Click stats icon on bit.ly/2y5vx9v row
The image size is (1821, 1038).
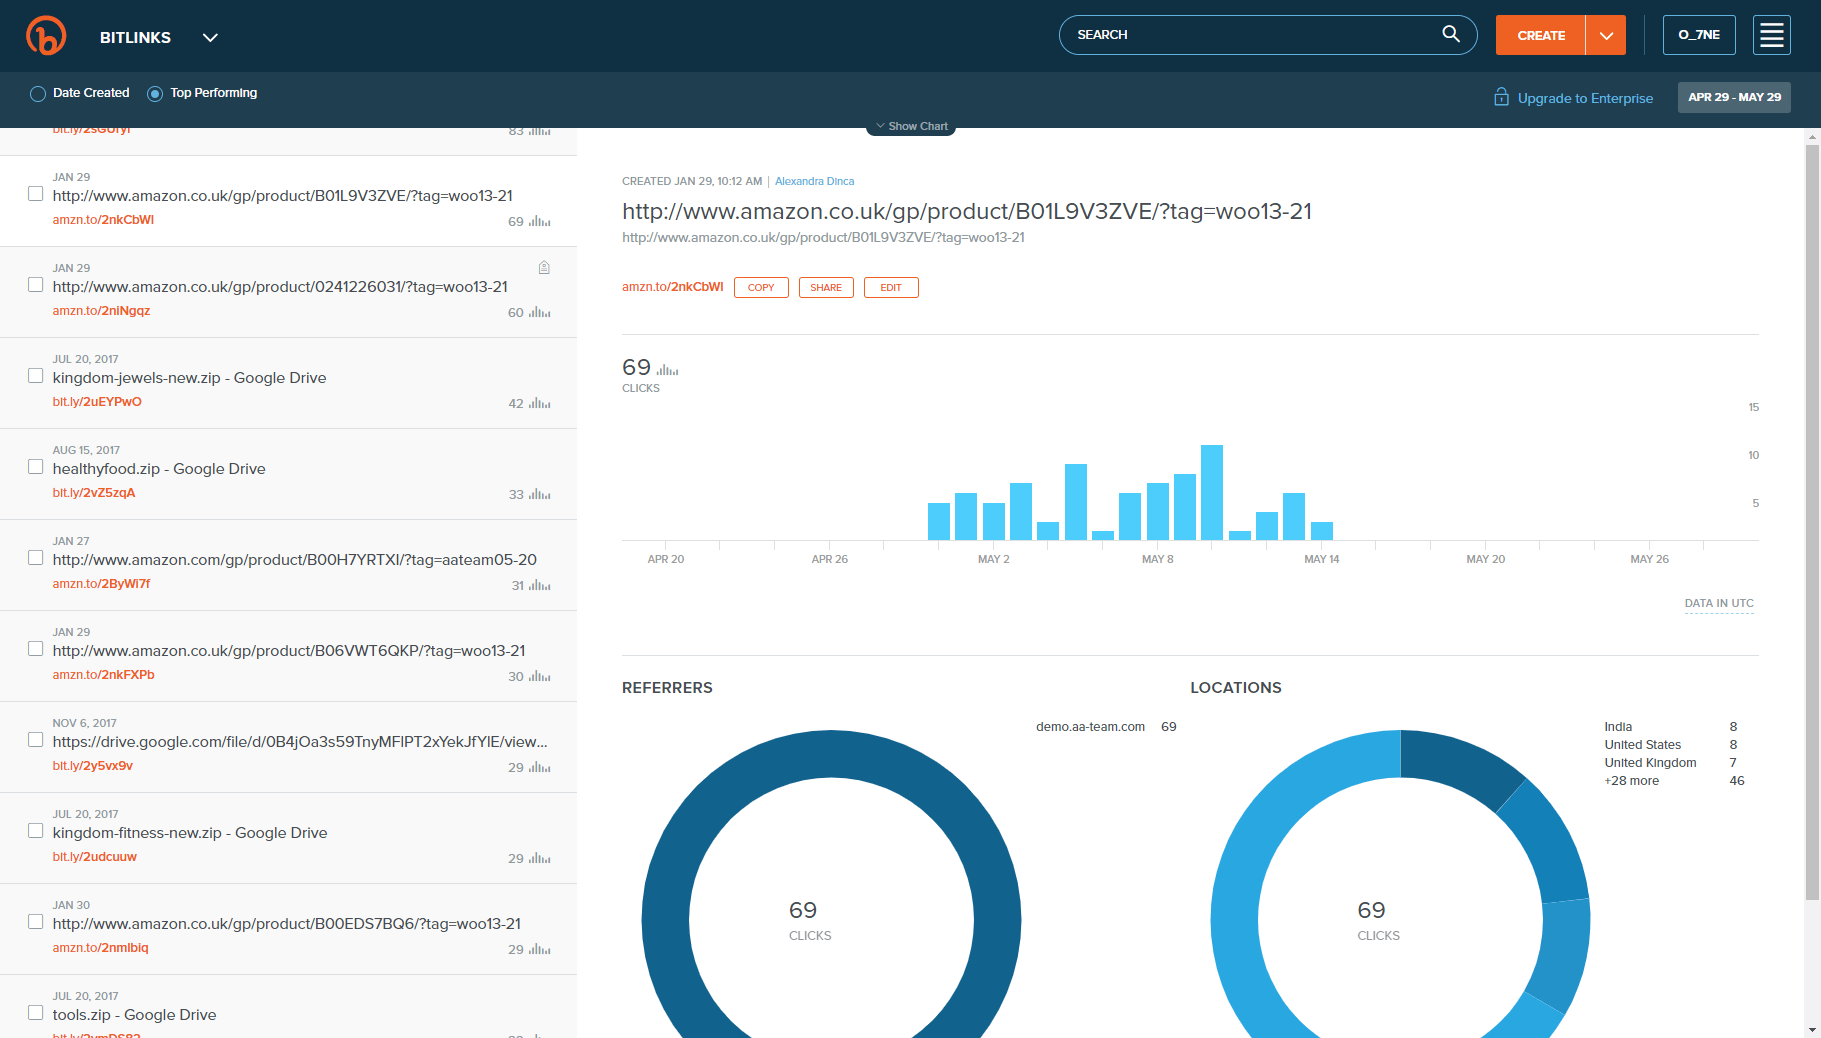[540, 767]
